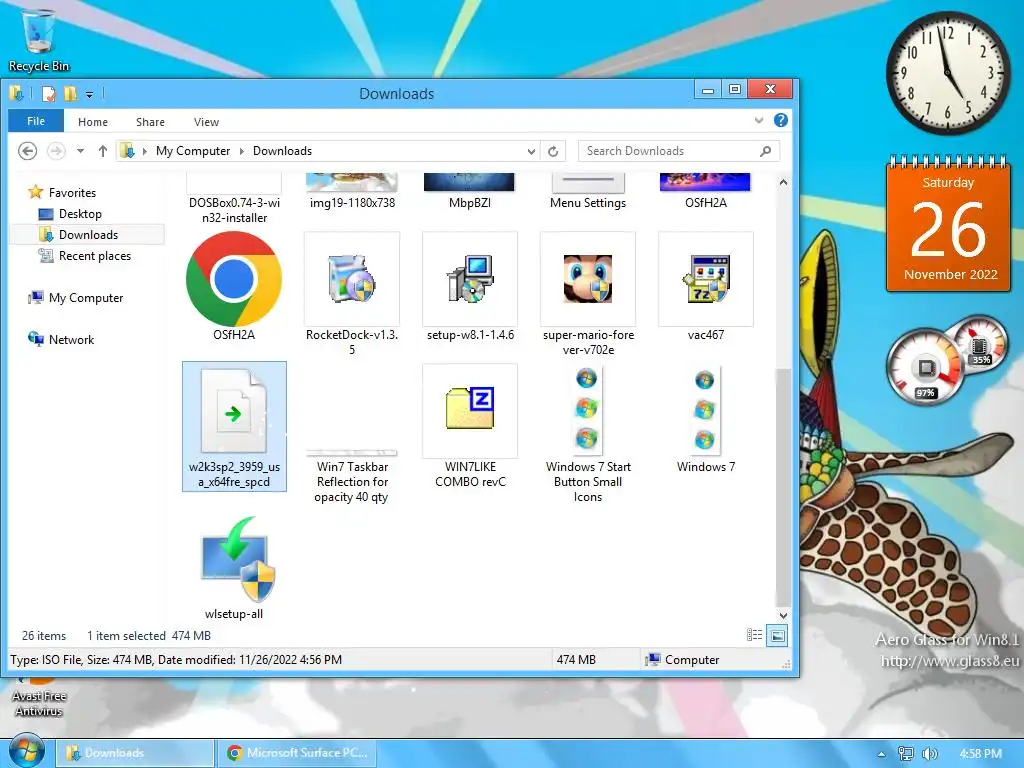The width and height of the screenshot is (1024, 768).
Task: Expand My Computer breadcrumb arrow
Action: pos(242,152)
